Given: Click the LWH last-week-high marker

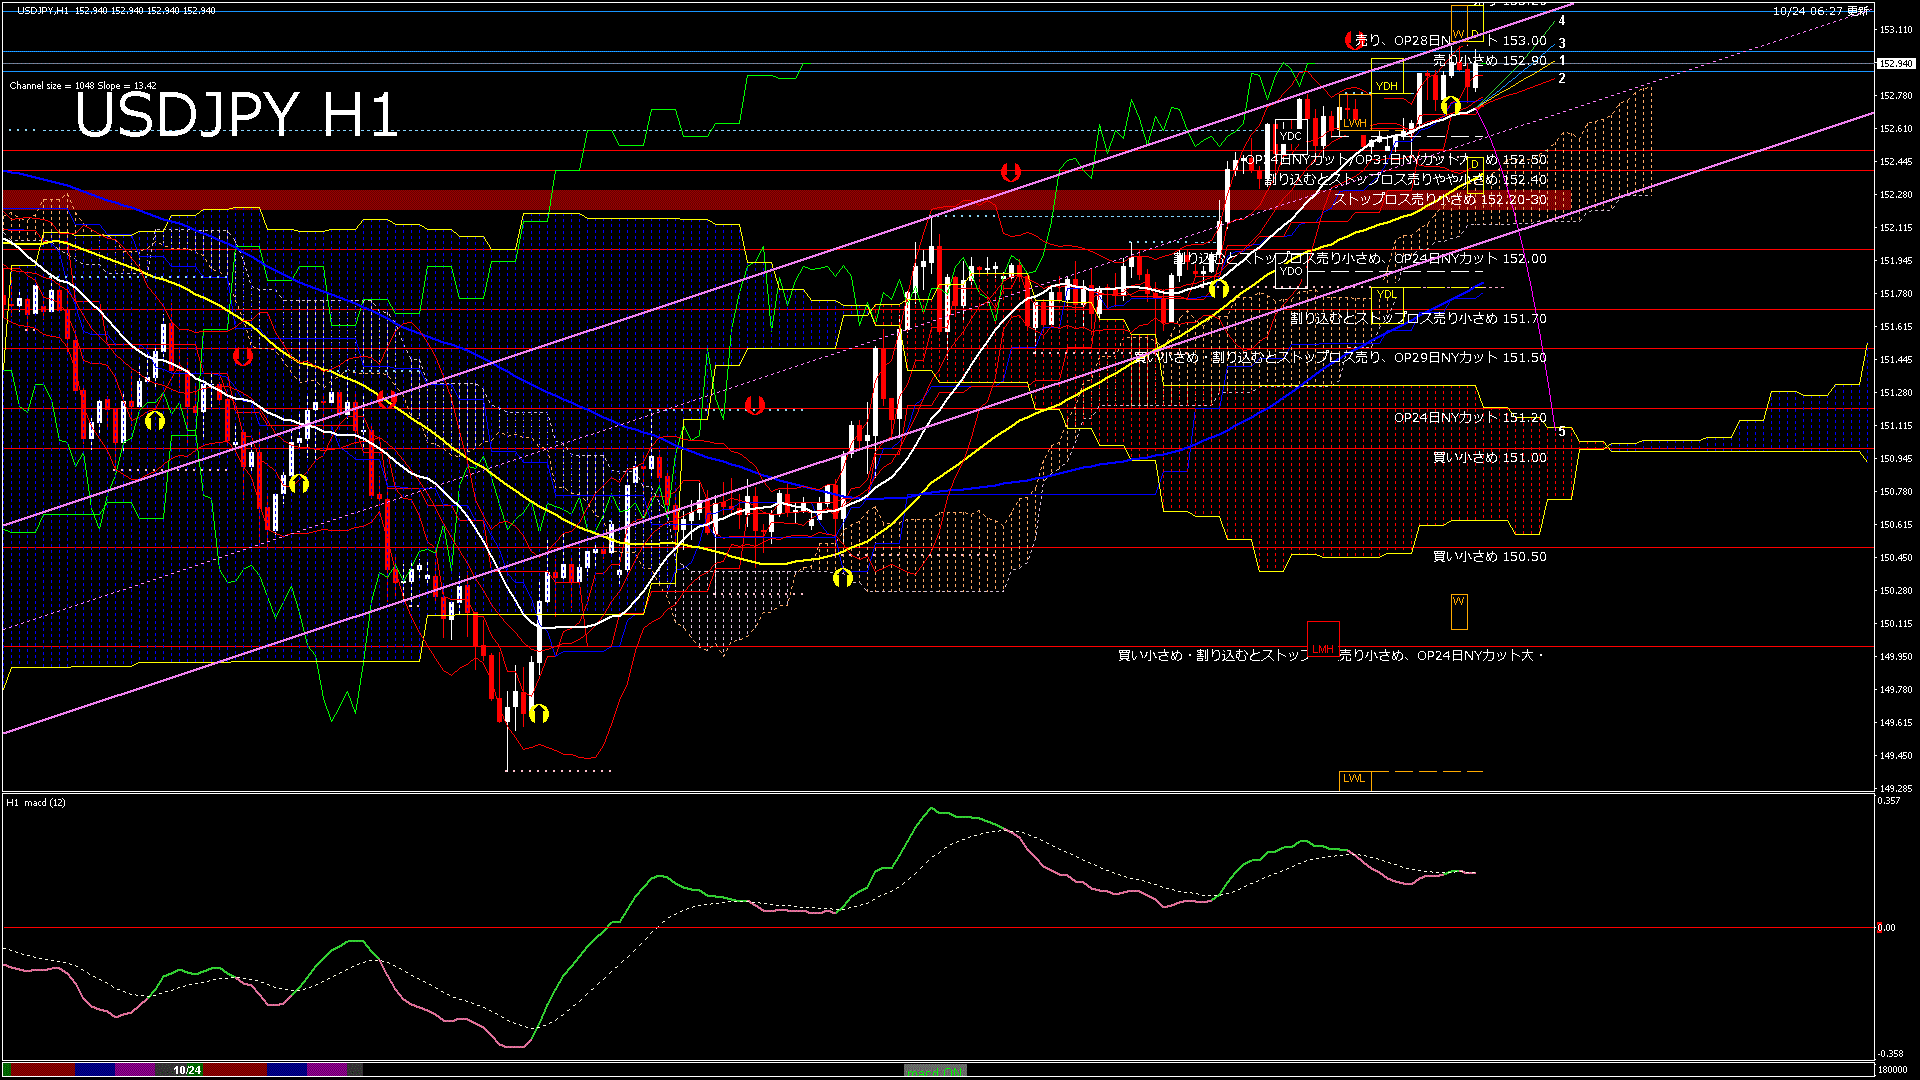Looking at the screenshot, I should click(1355, 123).
